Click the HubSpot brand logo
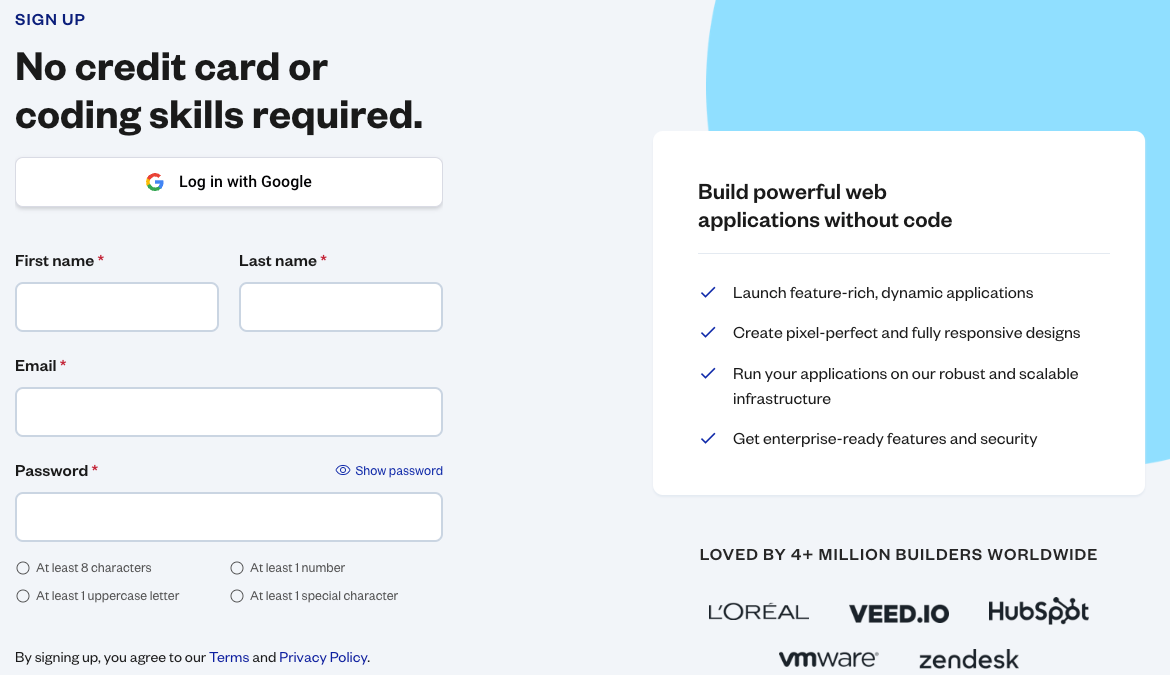This screenshot has width=1170, height=675. pos(1037,609)
